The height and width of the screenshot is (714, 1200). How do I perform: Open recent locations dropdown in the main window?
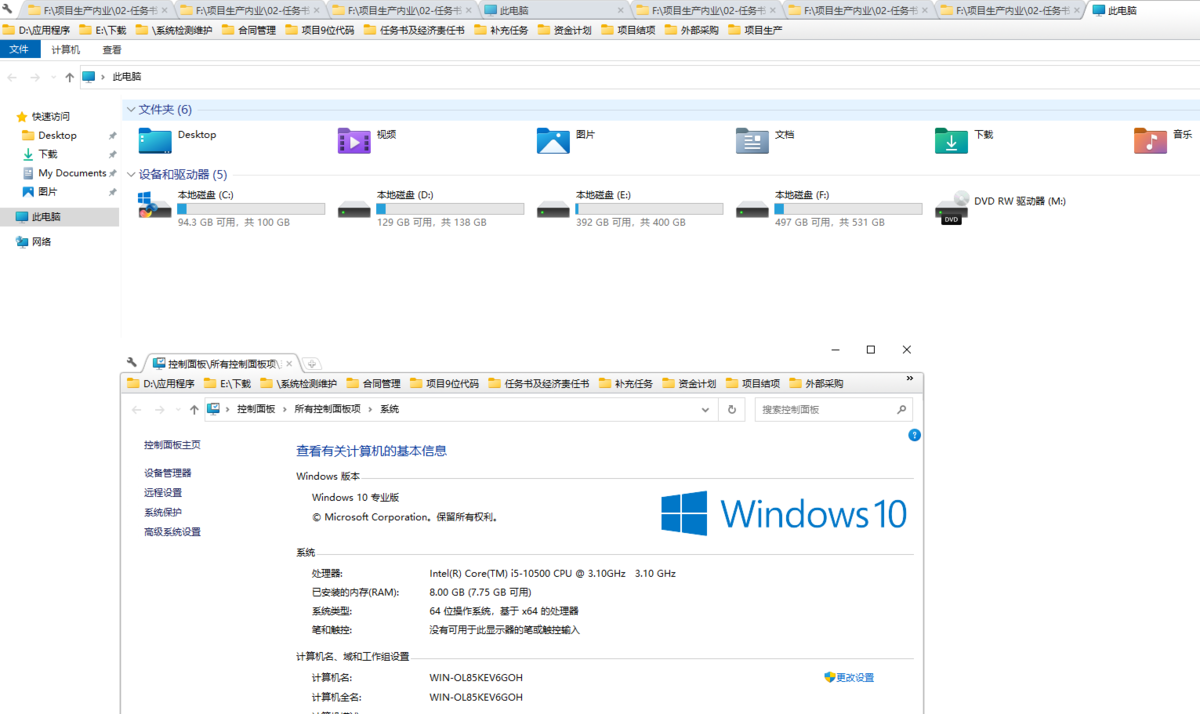[53, 77]
